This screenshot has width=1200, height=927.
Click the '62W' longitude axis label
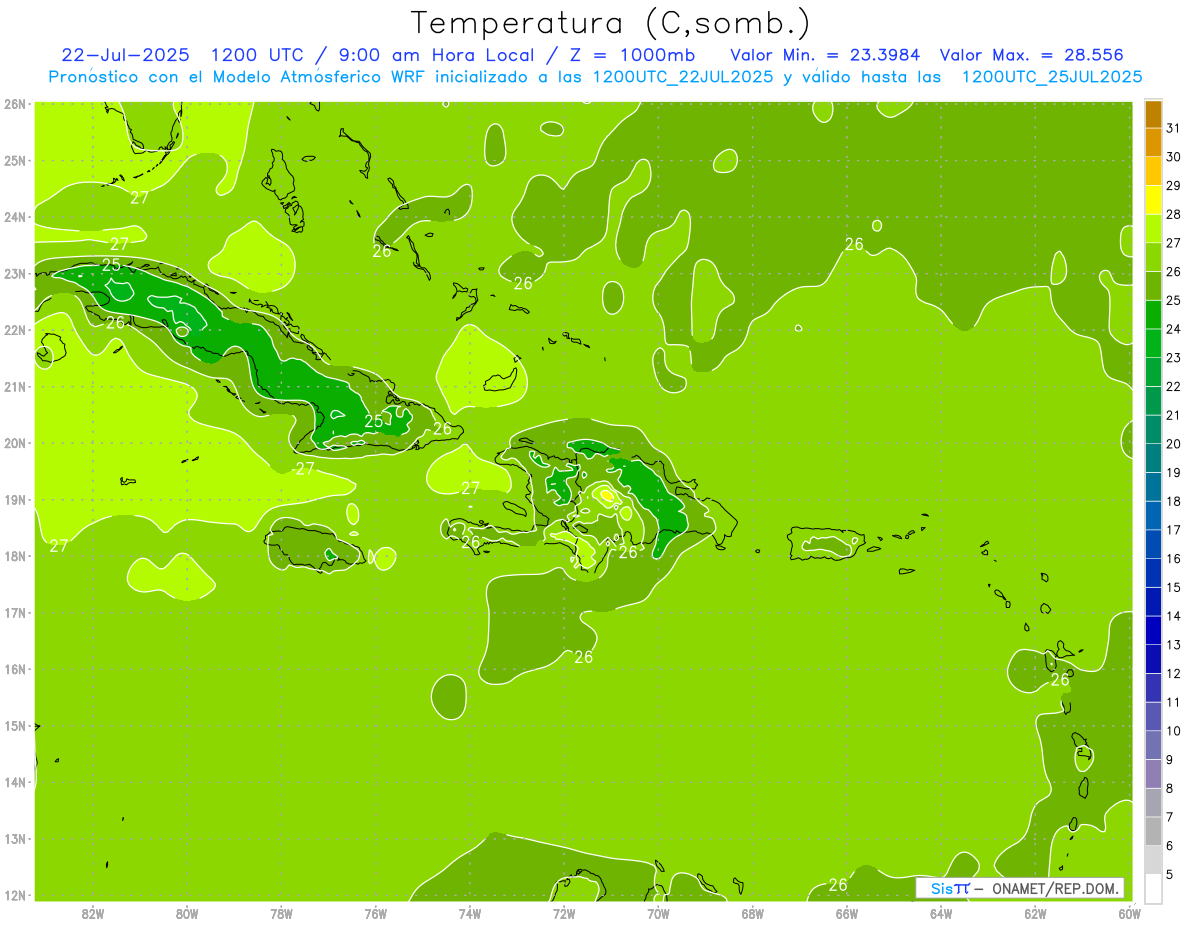1035,913
